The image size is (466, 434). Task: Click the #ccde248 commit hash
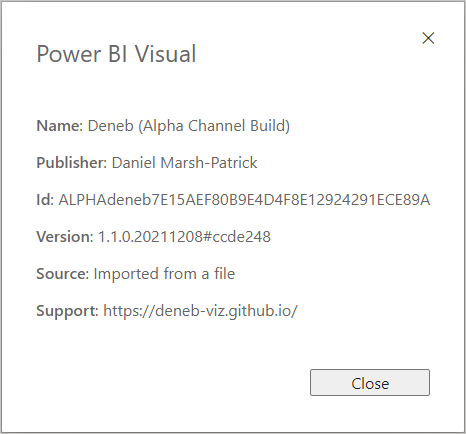[237, 237]
